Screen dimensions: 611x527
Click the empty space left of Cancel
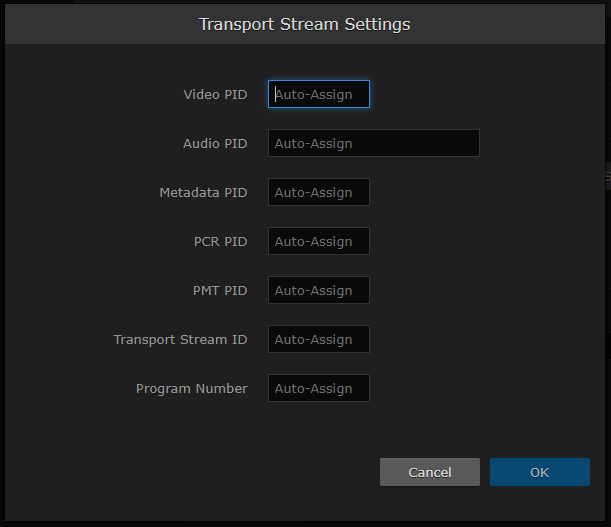pos(200,472)
